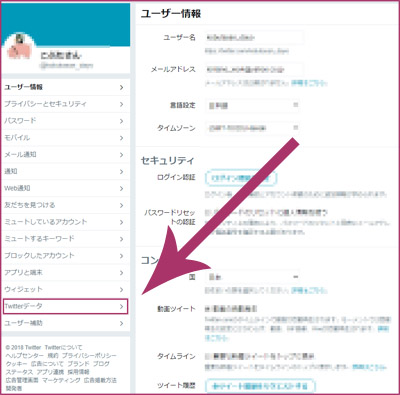Click the chevron next to ミュートするキーワード
This screenshot has height=395, width=400.
point(121,239)
